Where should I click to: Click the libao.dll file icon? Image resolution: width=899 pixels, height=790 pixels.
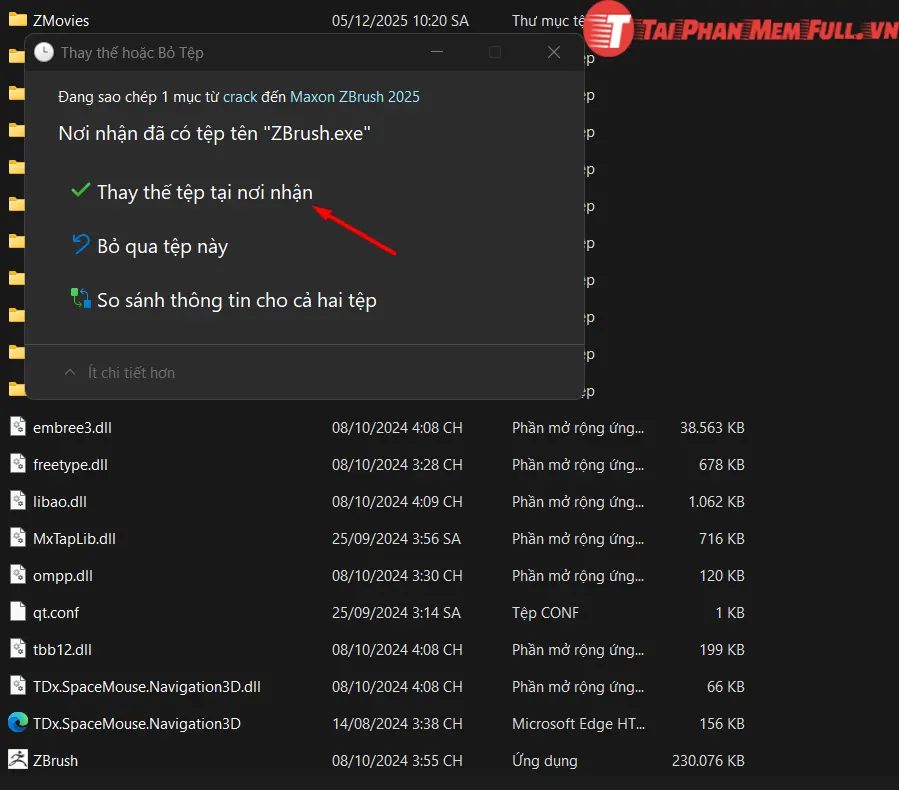click(x=17, y=501)
